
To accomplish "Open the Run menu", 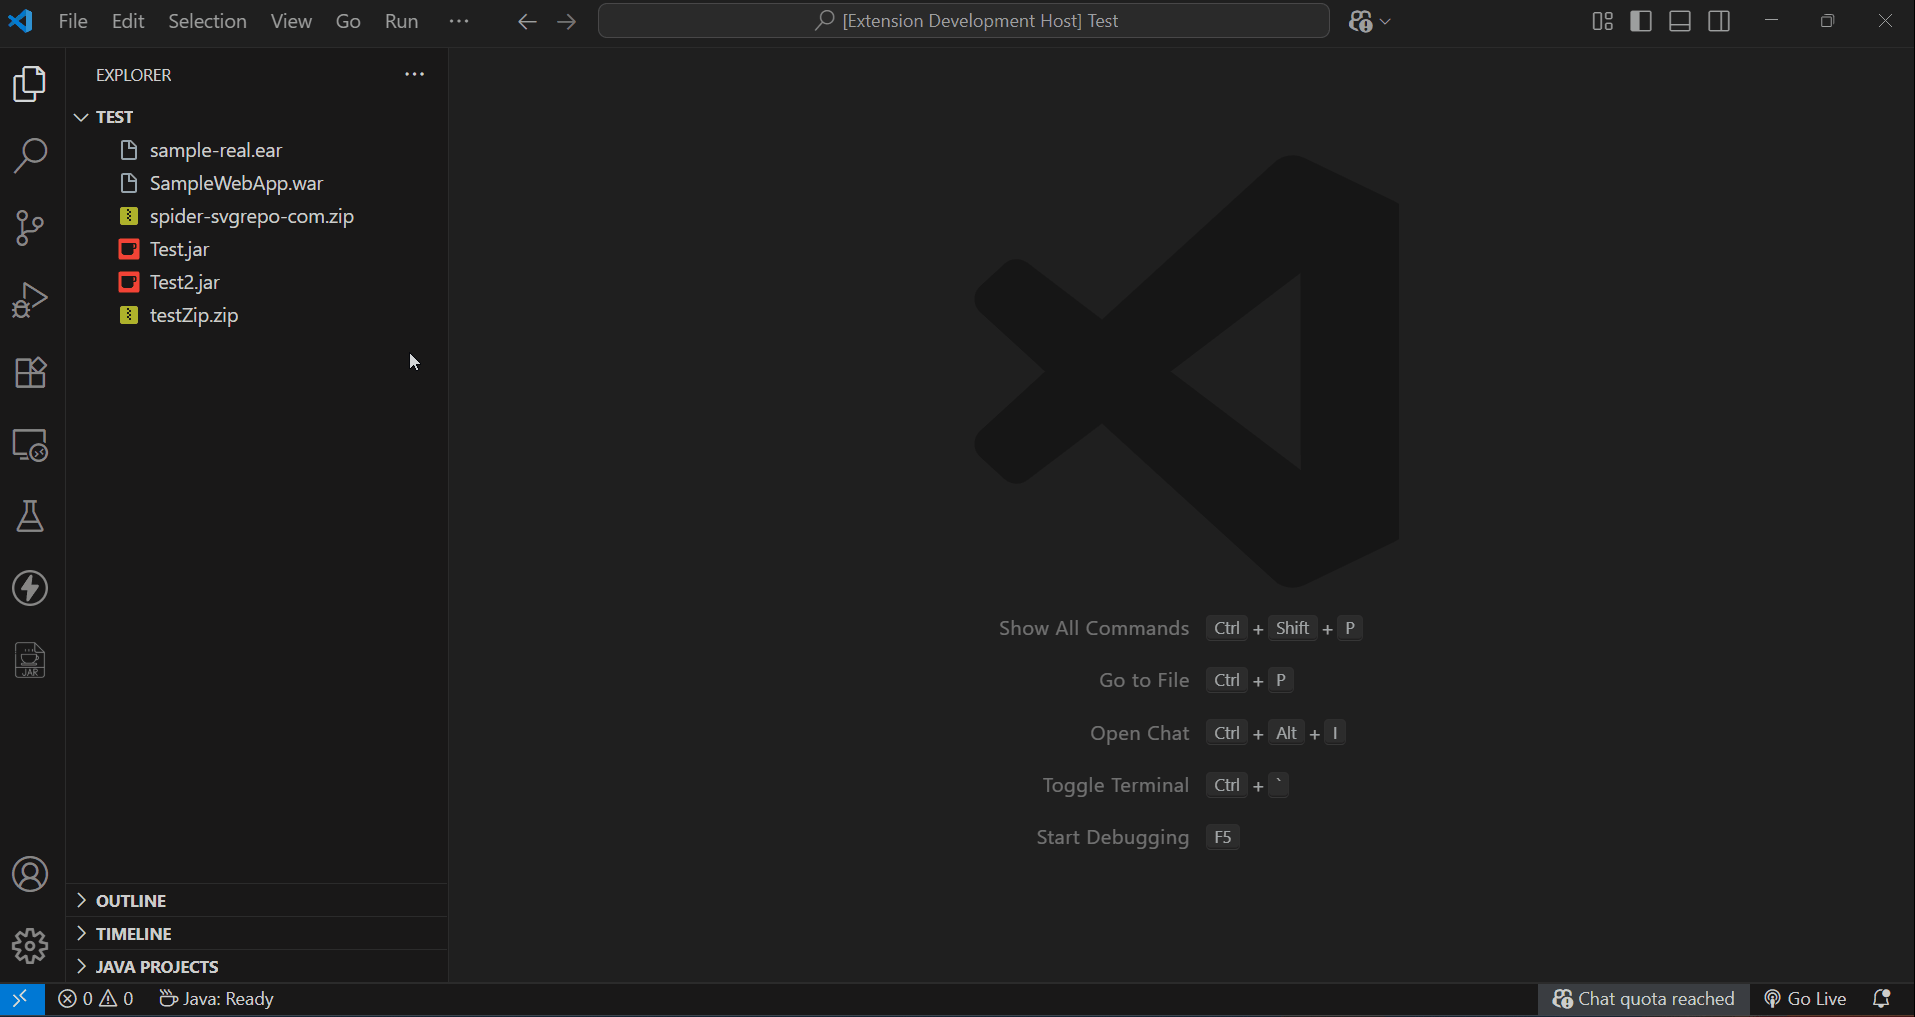I will [402, 21].
